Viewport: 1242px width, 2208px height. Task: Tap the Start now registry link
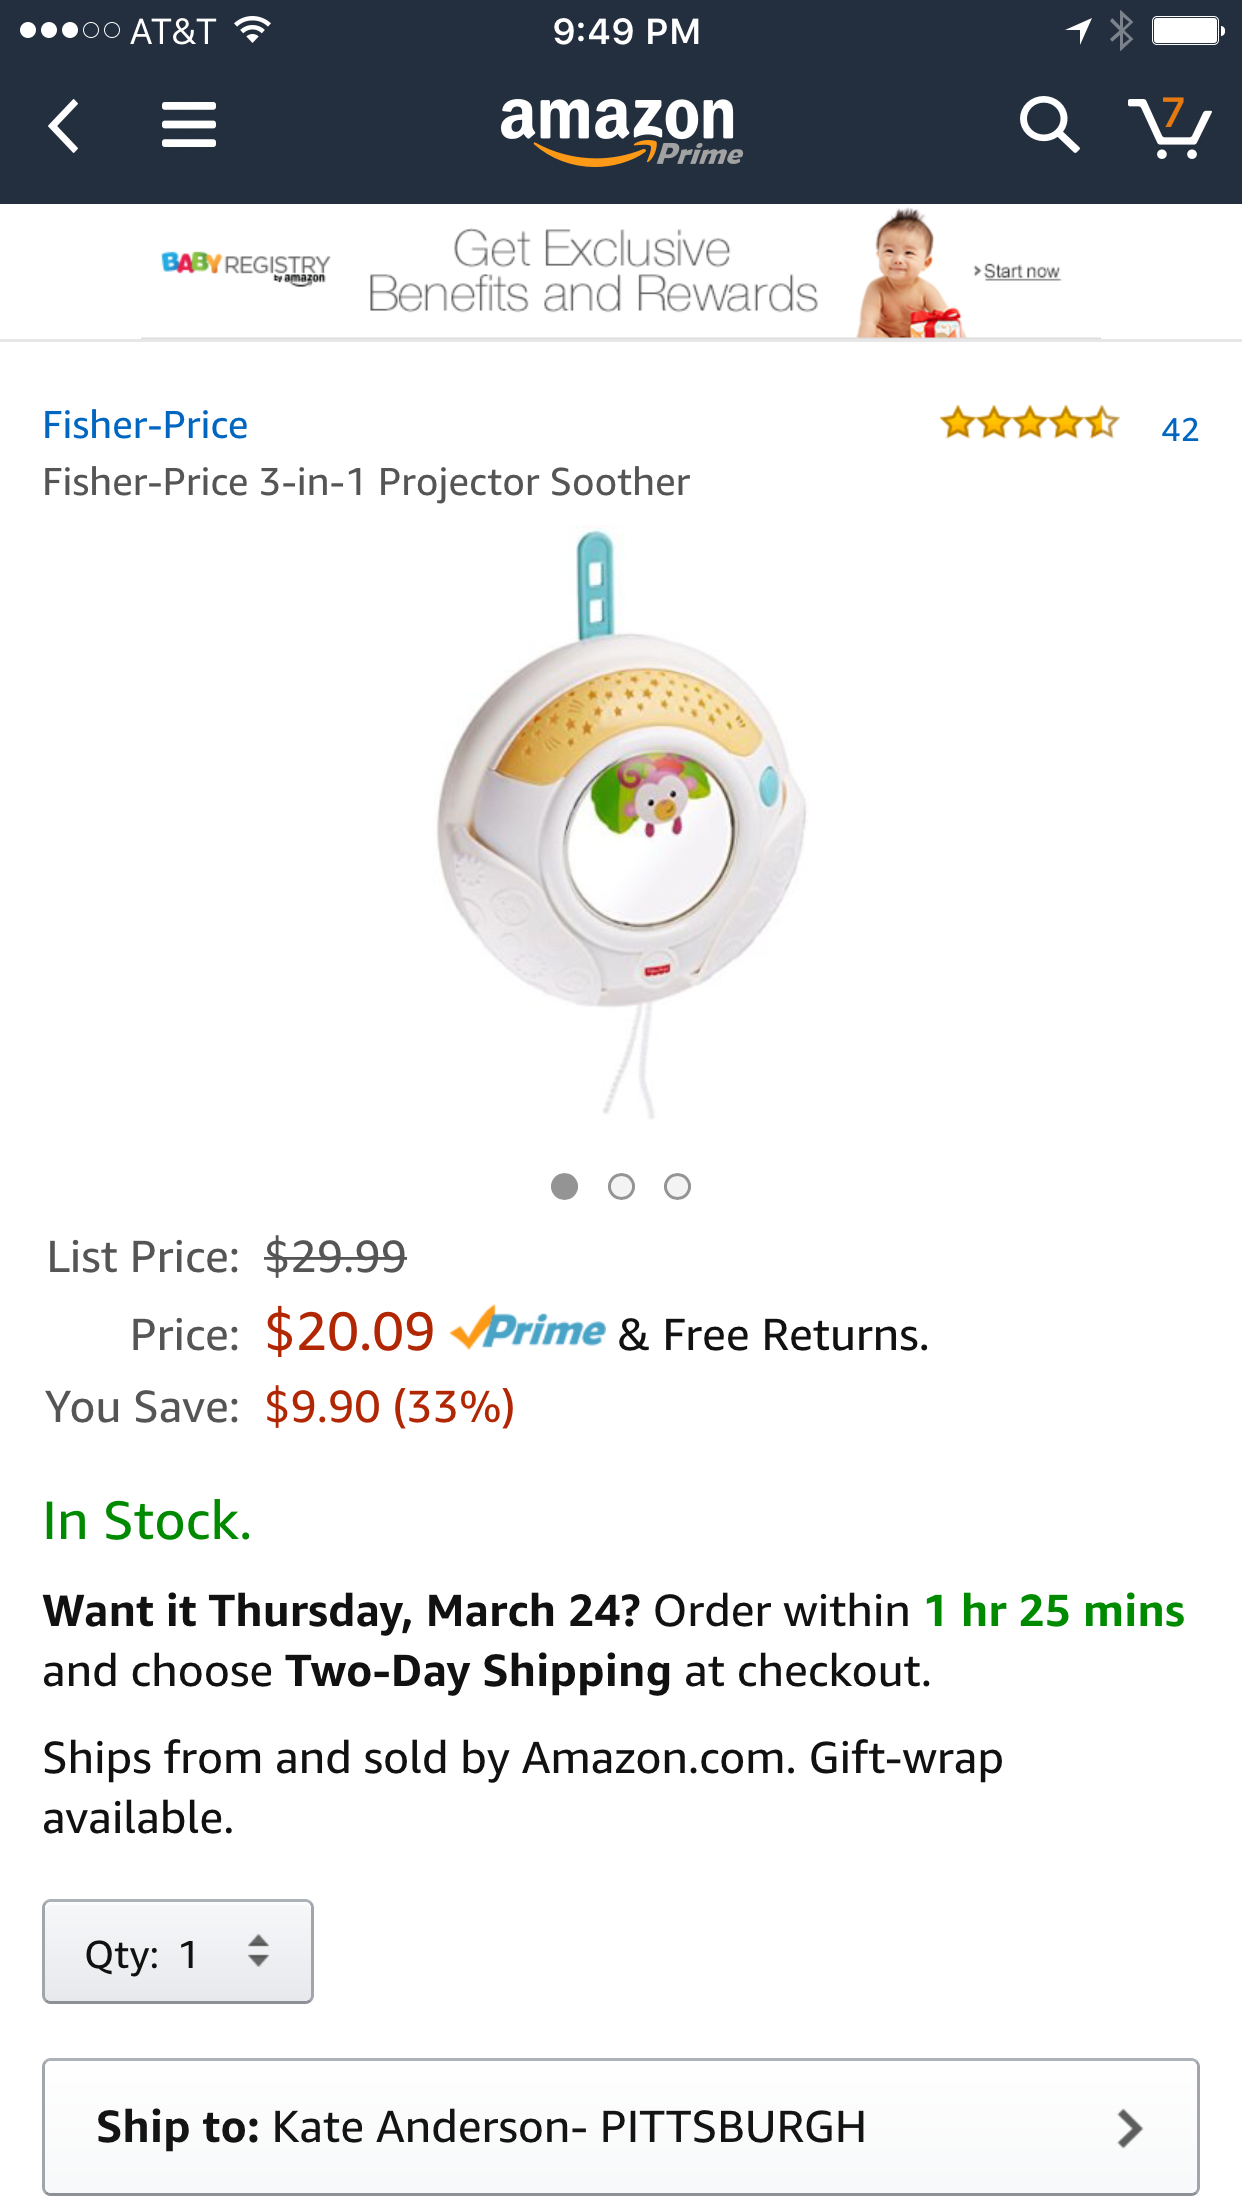click(1020, 271)
